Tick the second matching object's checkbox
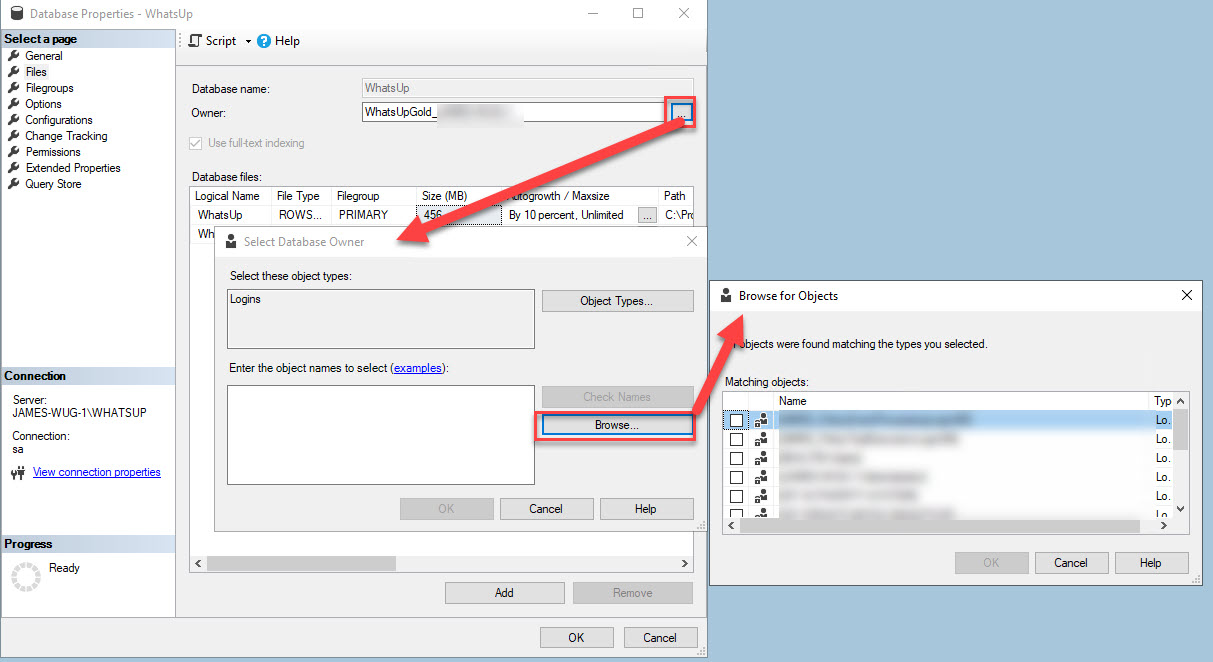1213x662 pixels. (x=736, y=440)
